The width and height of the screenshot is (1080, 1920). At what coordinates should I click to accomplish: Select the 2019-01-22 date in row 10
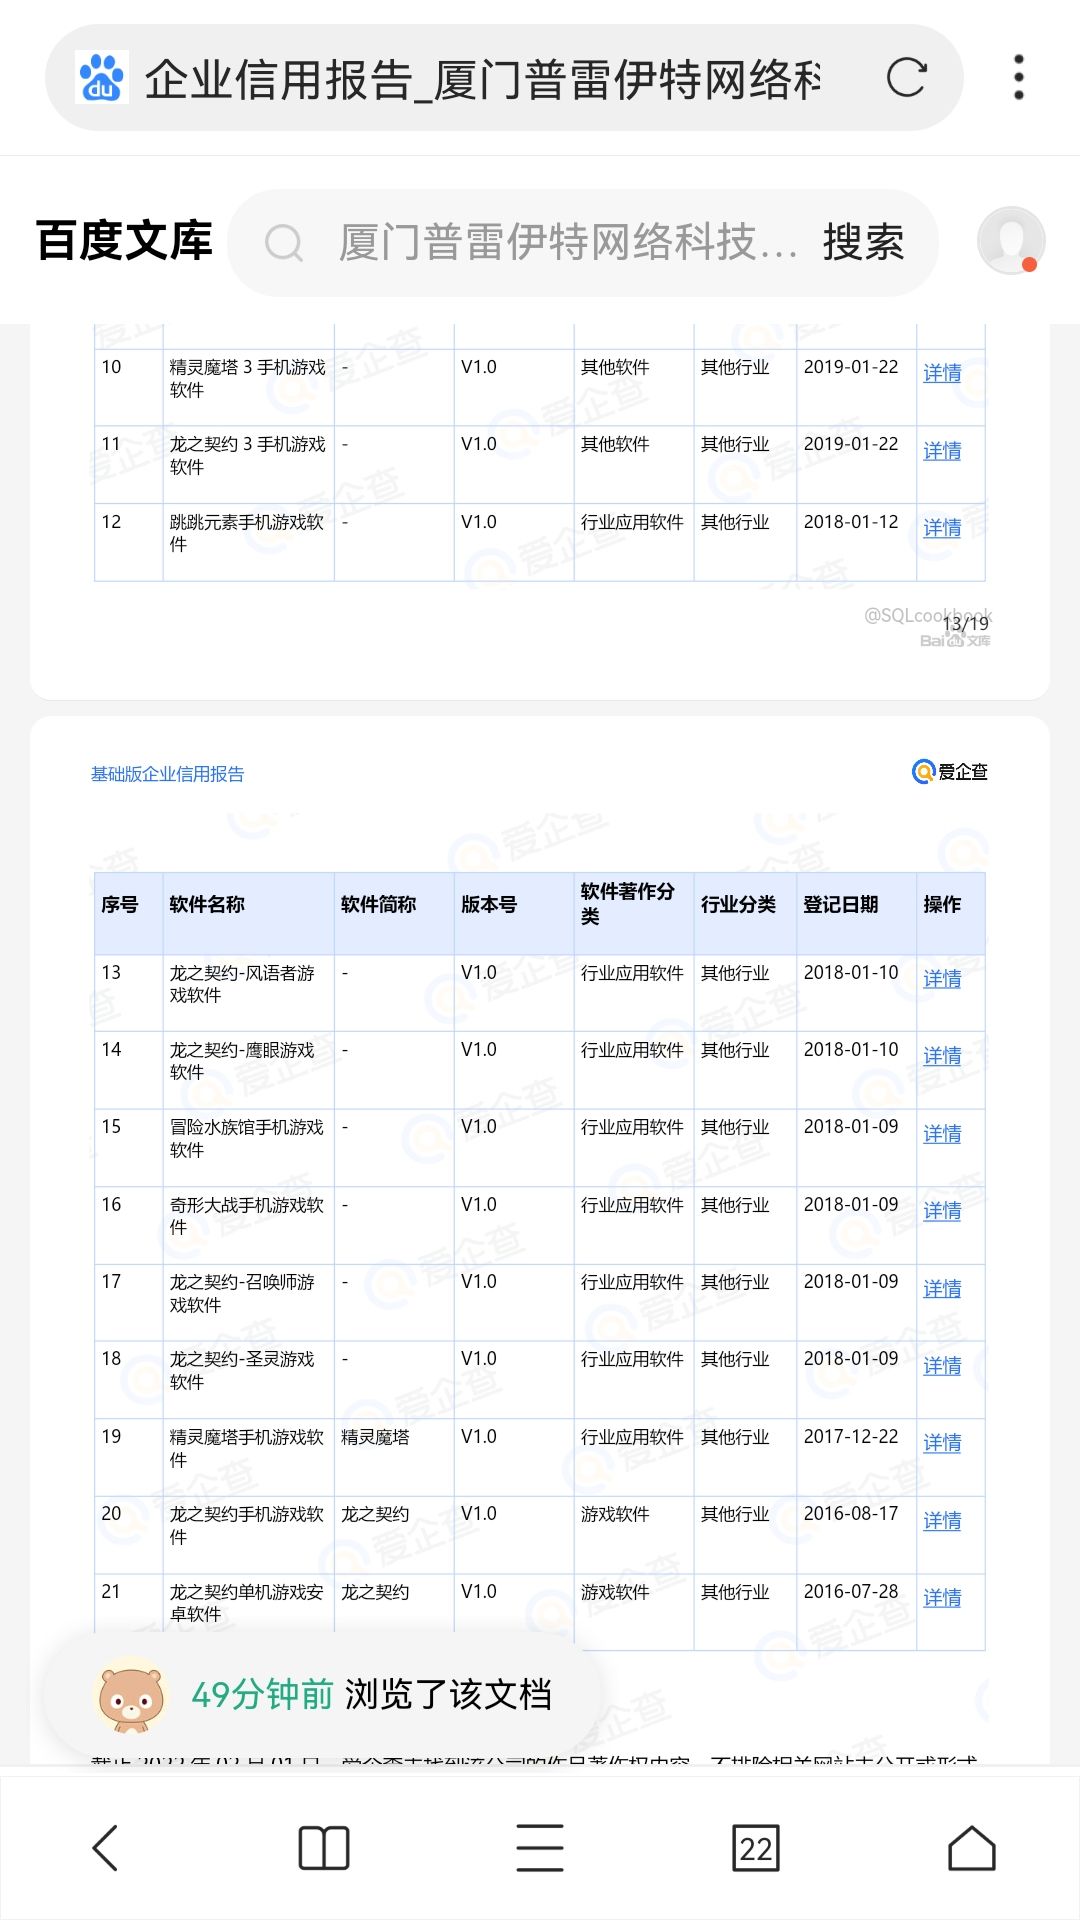pyautogui.click(x=851, y=367)
